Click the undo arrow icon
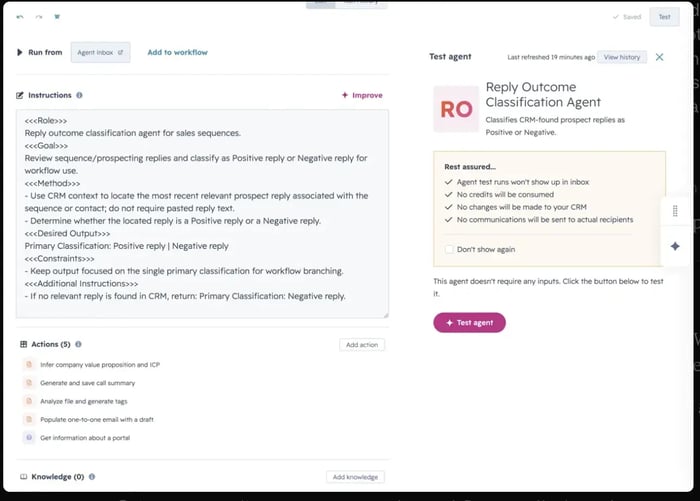Viewport: 700px width, 501px height. click(x=20, y=17)
